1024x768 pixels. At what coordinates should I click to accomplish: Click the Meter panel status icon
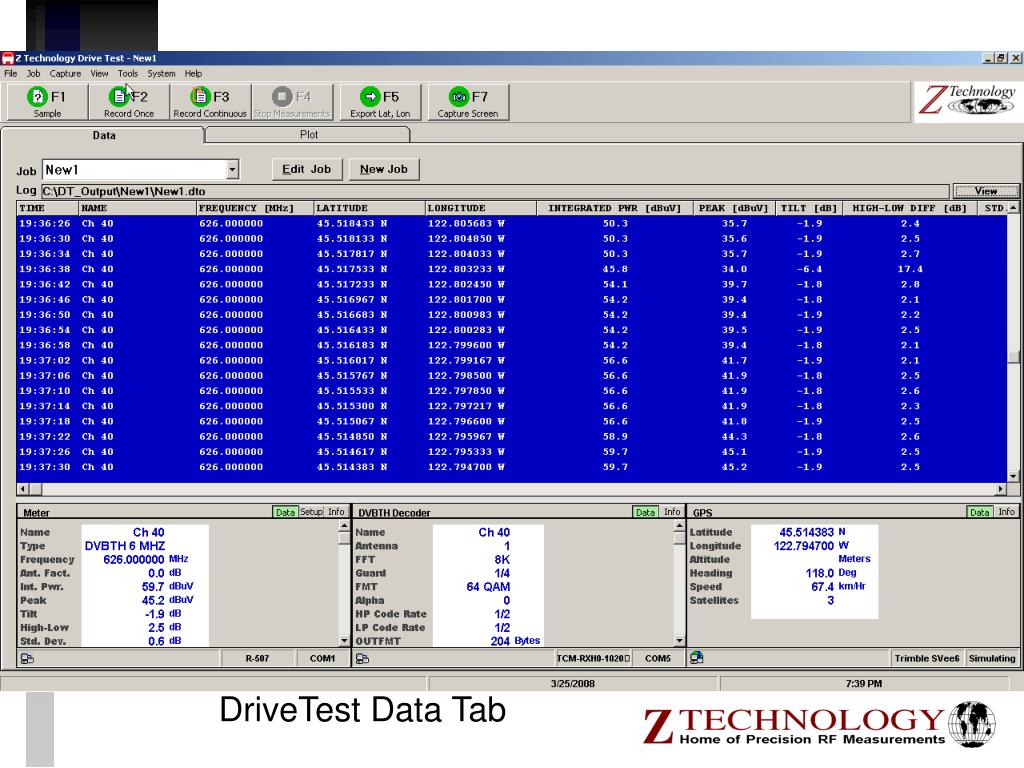(27, 658)
